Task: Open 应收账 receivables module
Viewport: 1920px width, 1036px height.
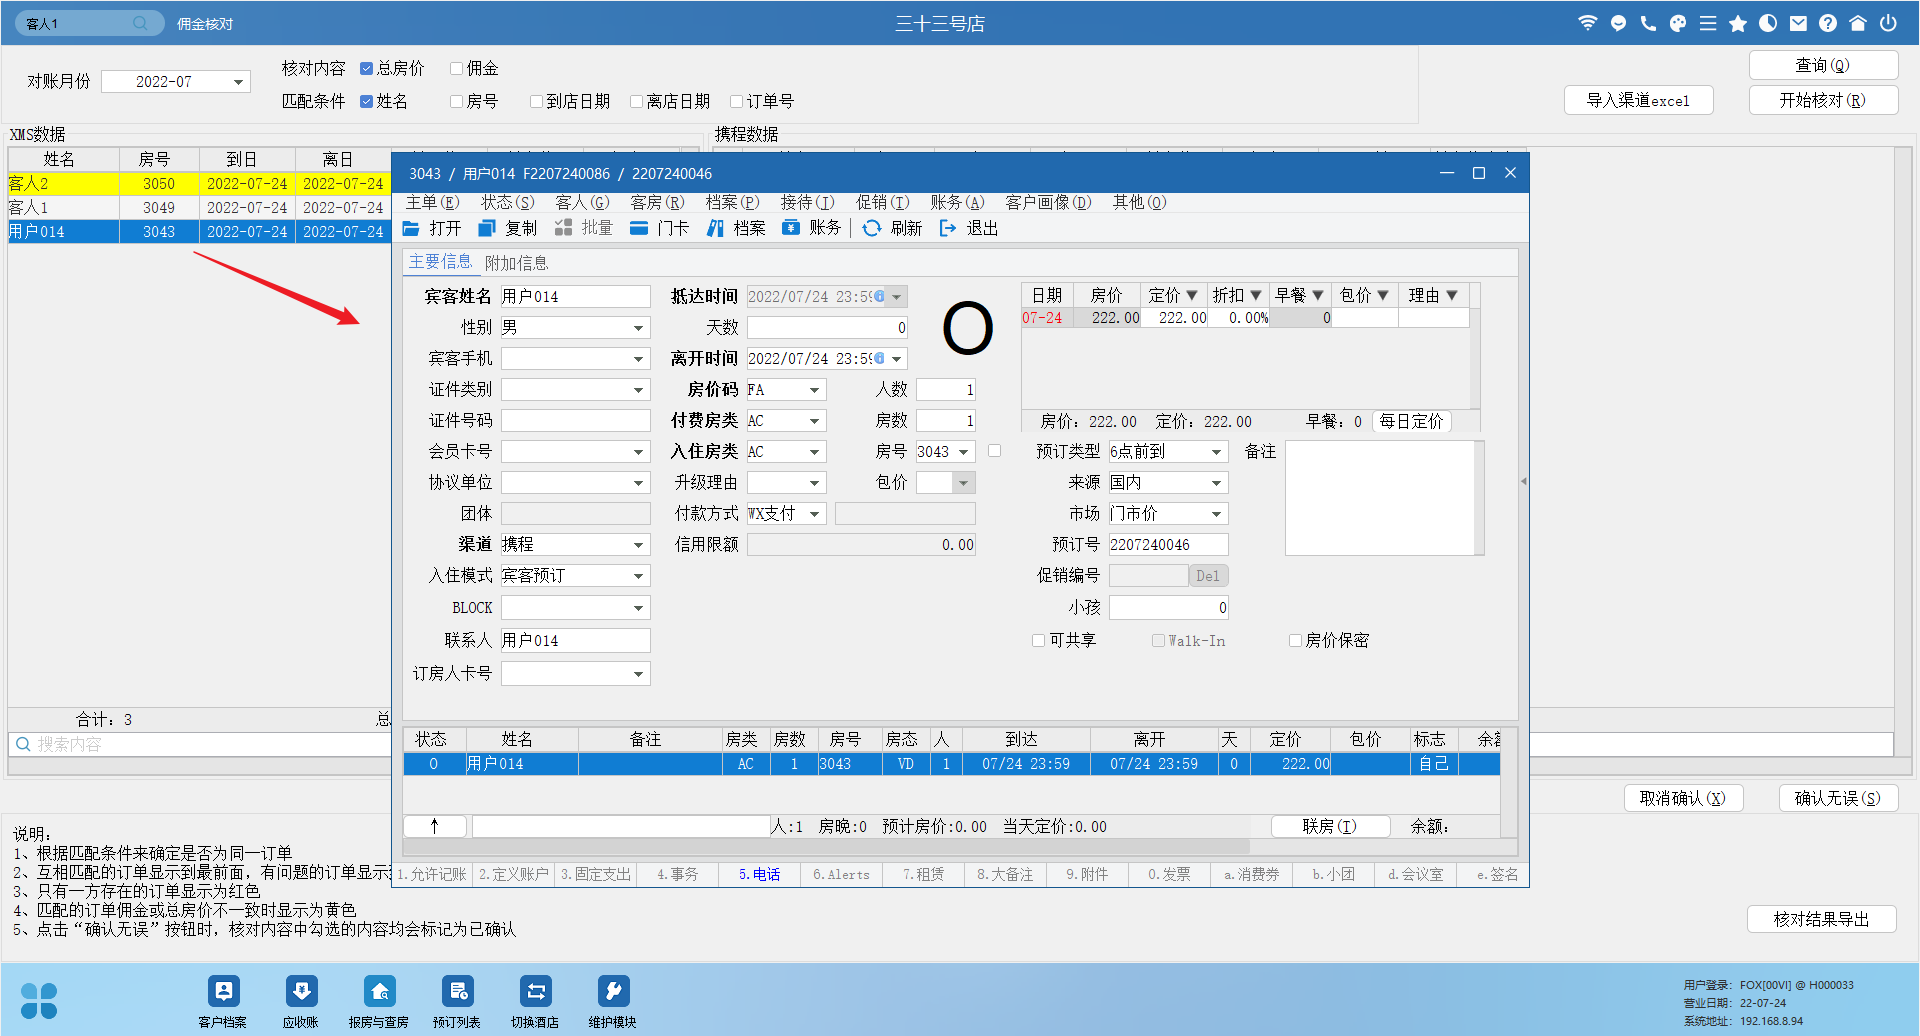Action: point(301,1001)
